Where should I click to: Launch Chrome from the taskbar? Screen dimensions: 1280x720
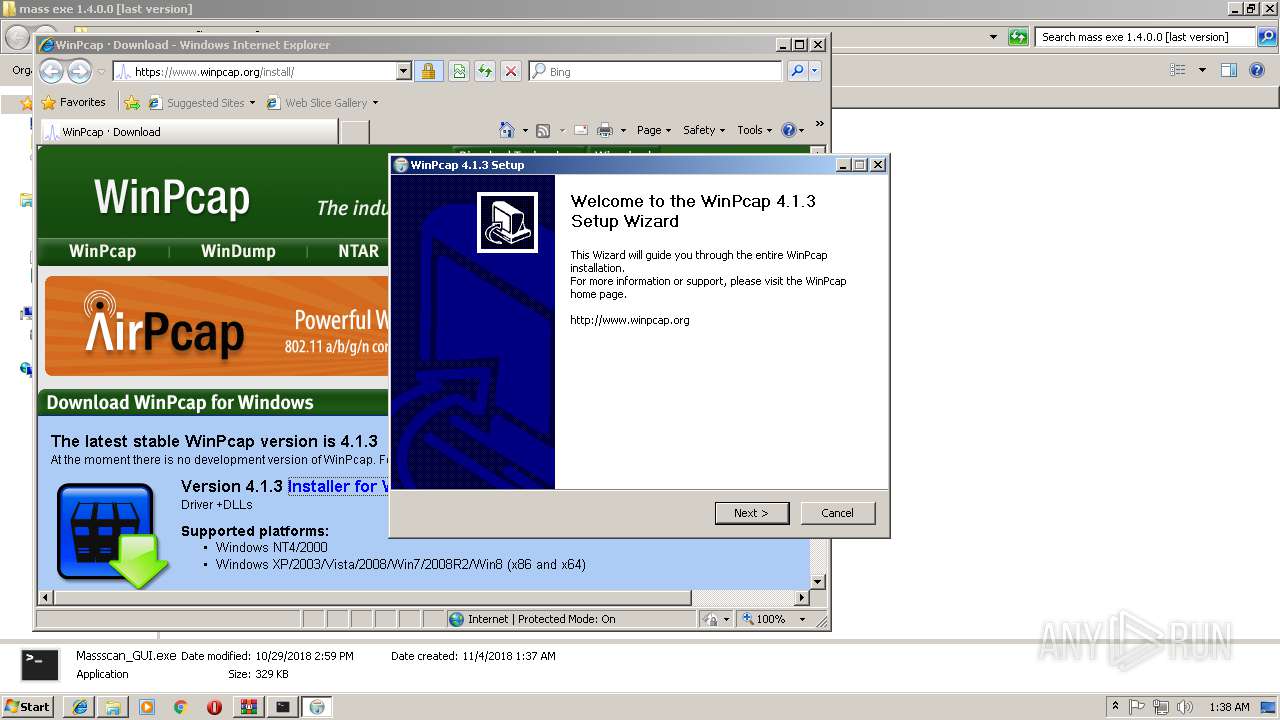[180, 706]
